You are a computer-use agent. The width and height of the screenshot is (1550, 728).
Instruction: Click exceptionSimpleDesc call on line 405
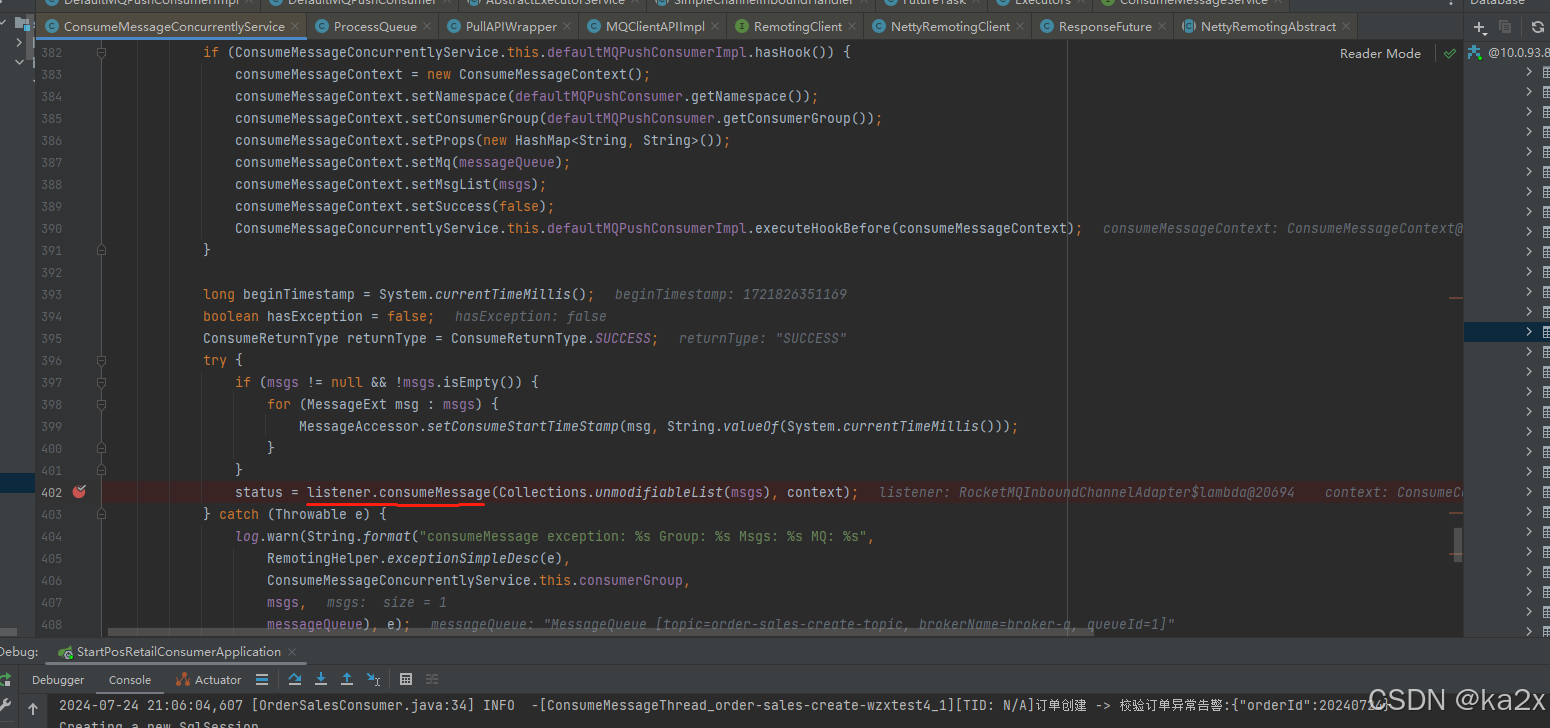[463, 558]
